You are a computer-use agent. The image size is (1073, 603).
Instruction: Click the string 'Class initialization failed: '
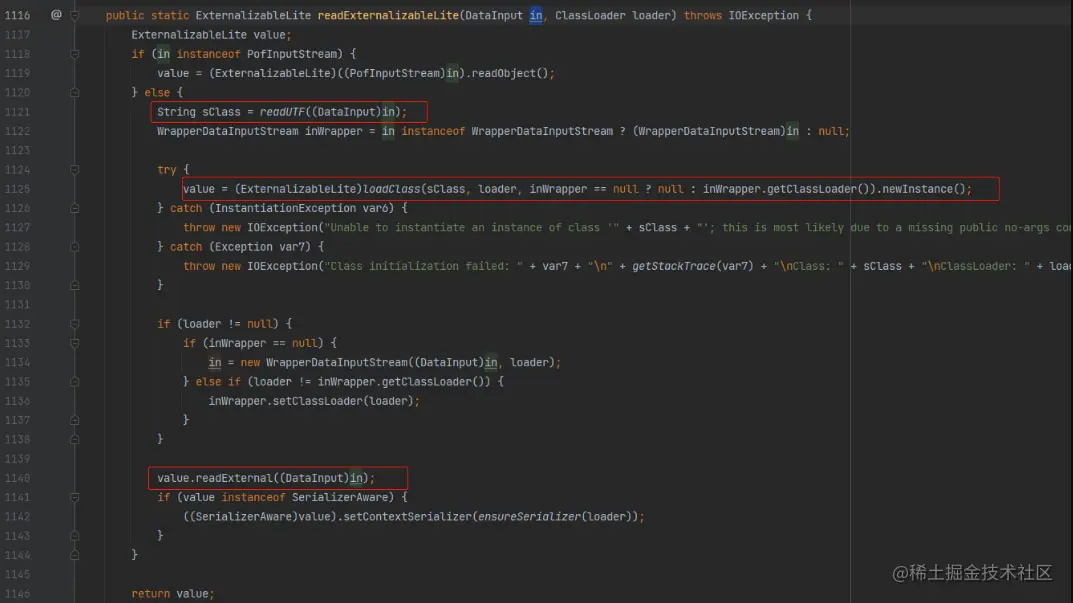424,266
